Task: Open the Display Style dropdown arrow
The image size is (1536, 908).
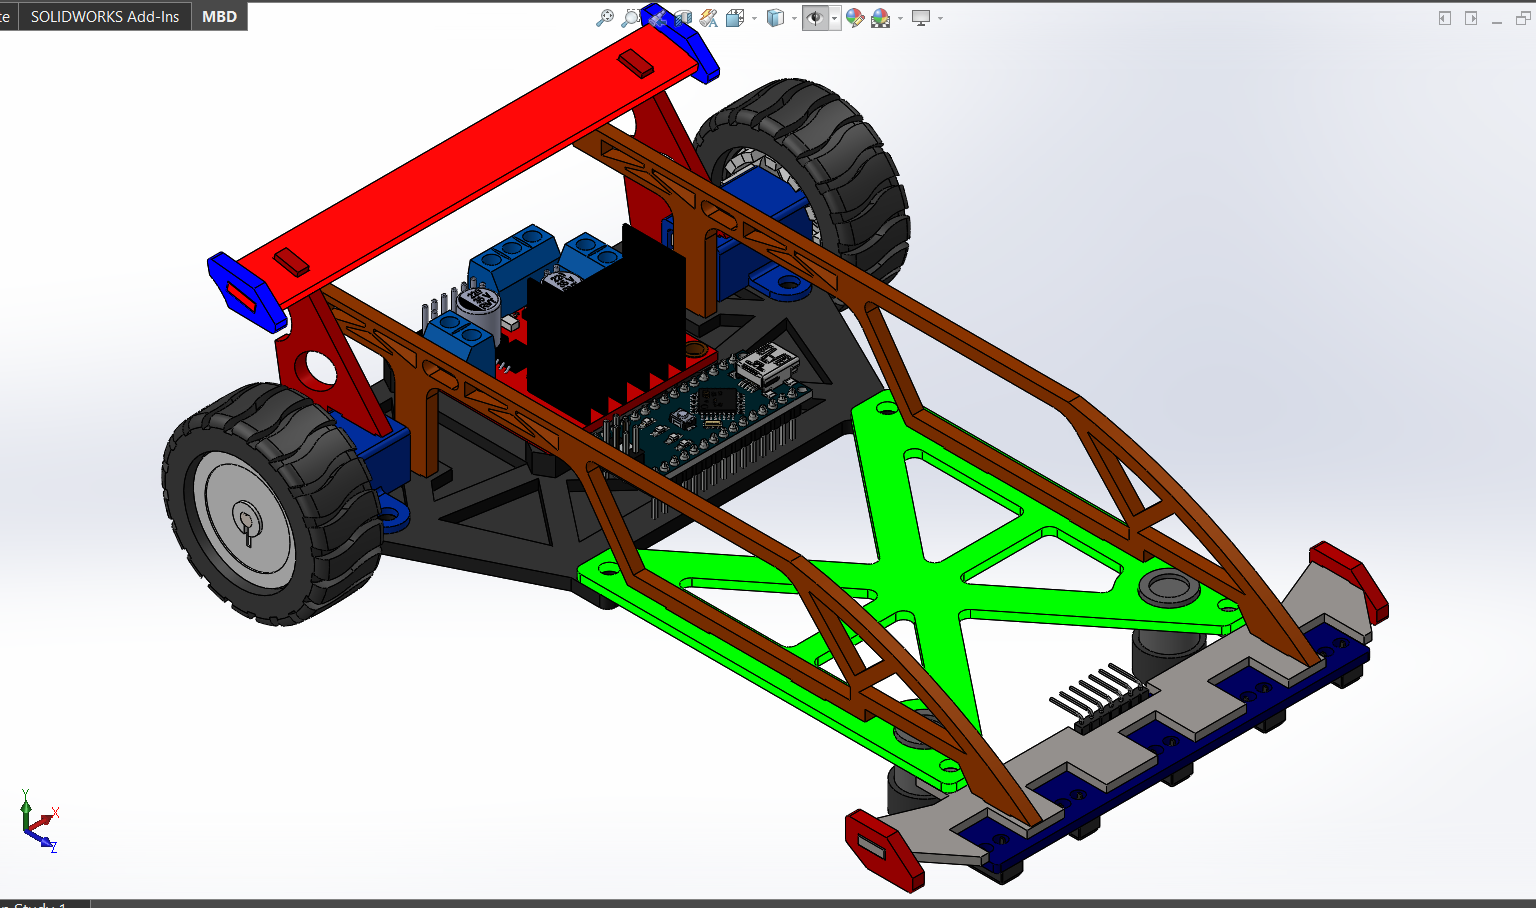Action: click(794, 18)
